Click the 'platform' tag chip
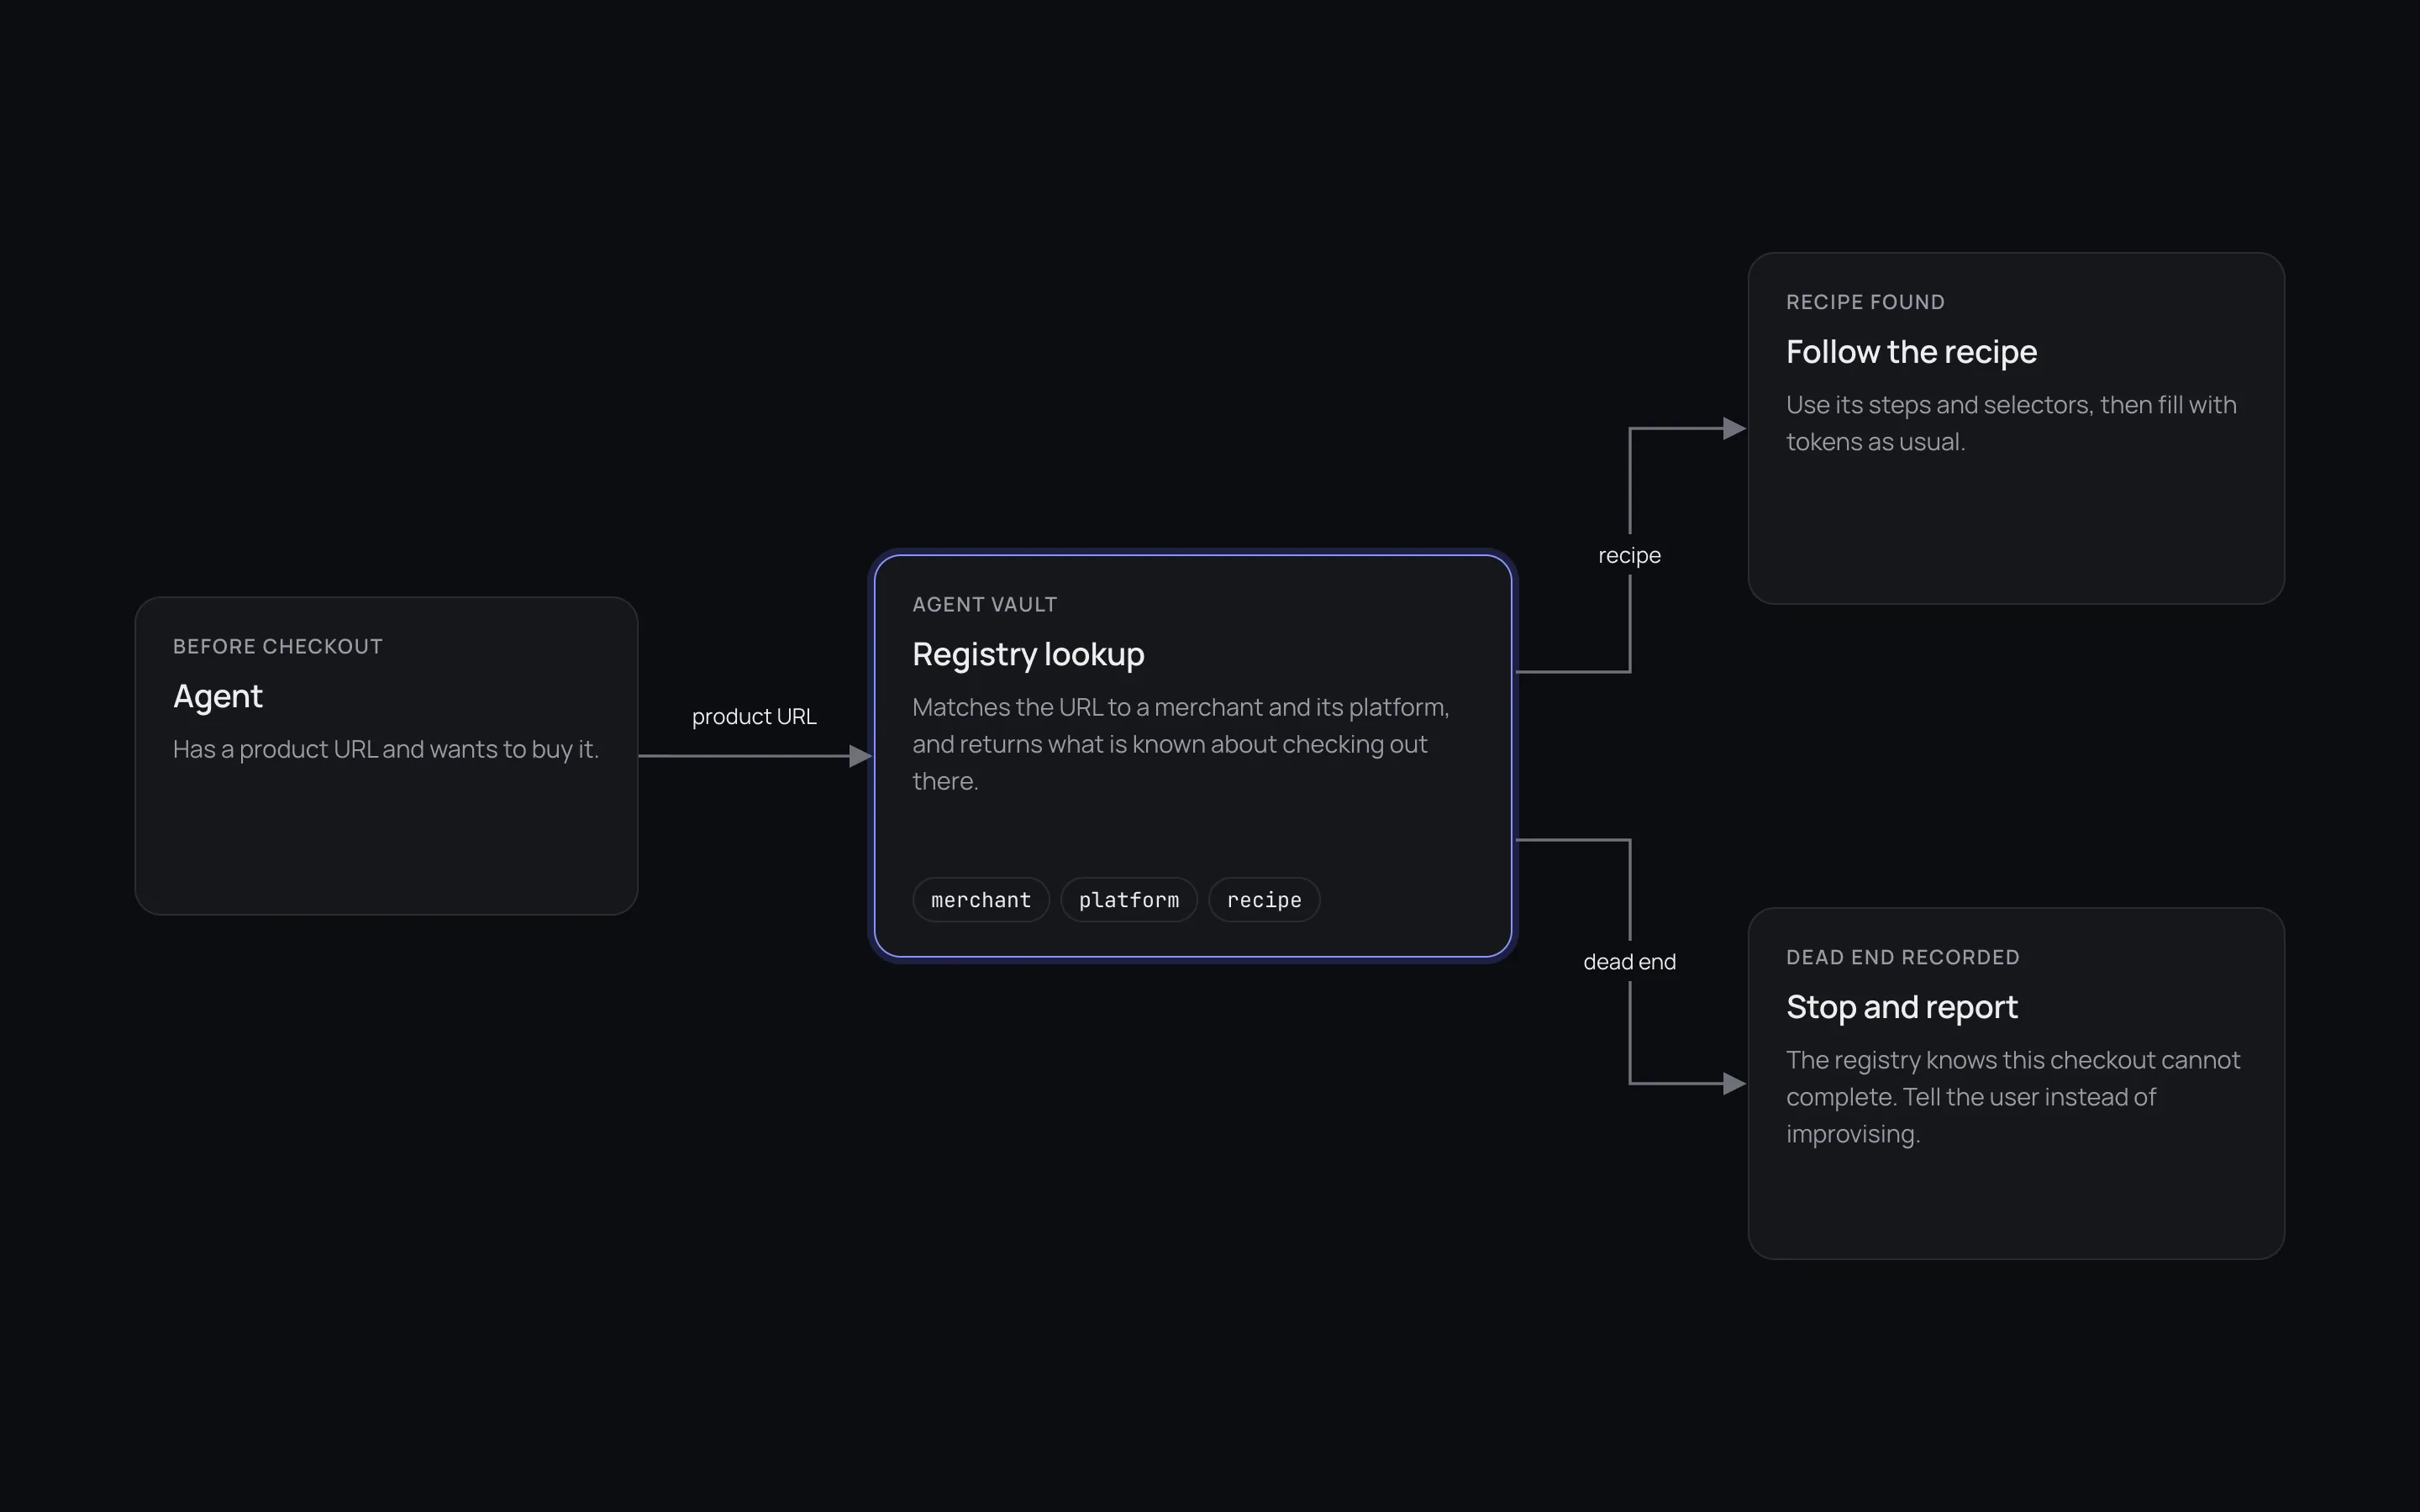Image resolution: width=2420 pixels, height=1512 pixels. tap(1128, 900)
